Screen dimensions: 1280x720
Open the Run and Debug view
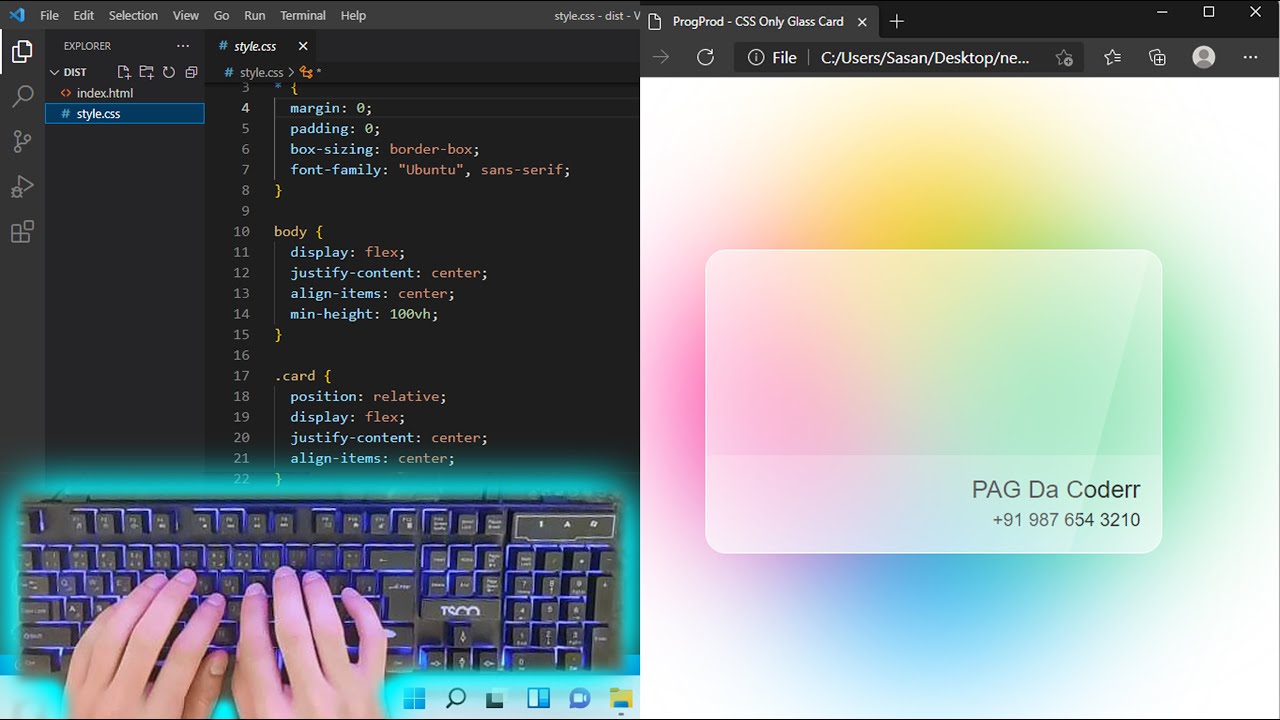22,187
